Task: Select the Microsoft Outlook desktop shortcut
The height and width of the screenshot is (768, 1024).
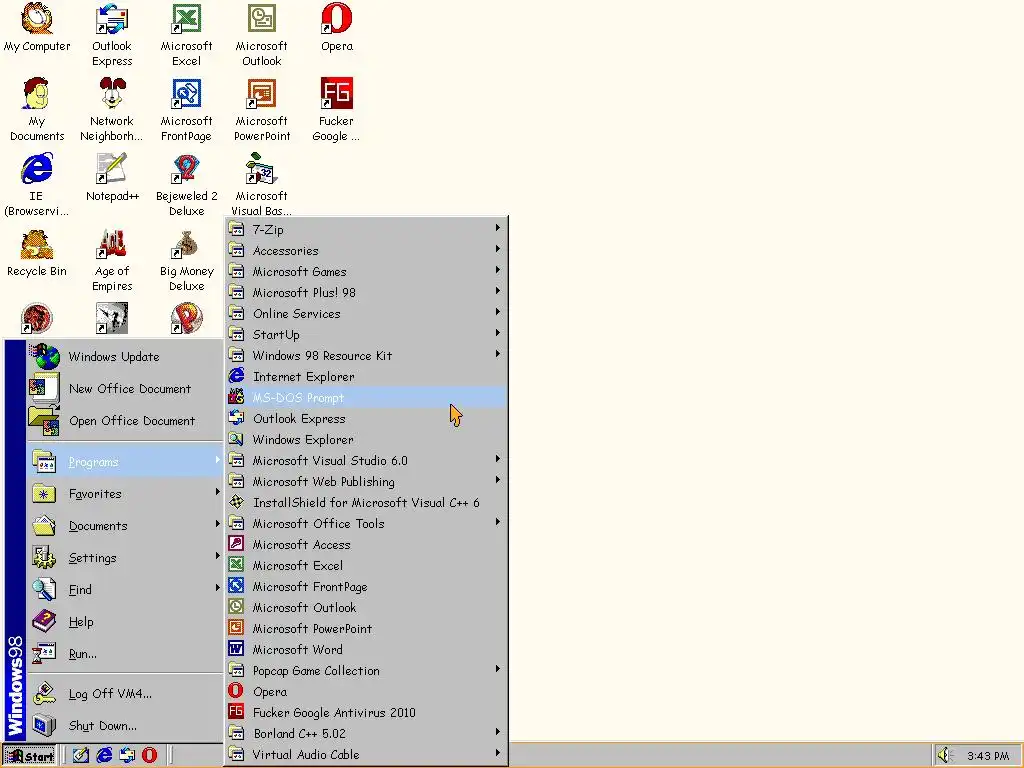Action: pos(261,35)
